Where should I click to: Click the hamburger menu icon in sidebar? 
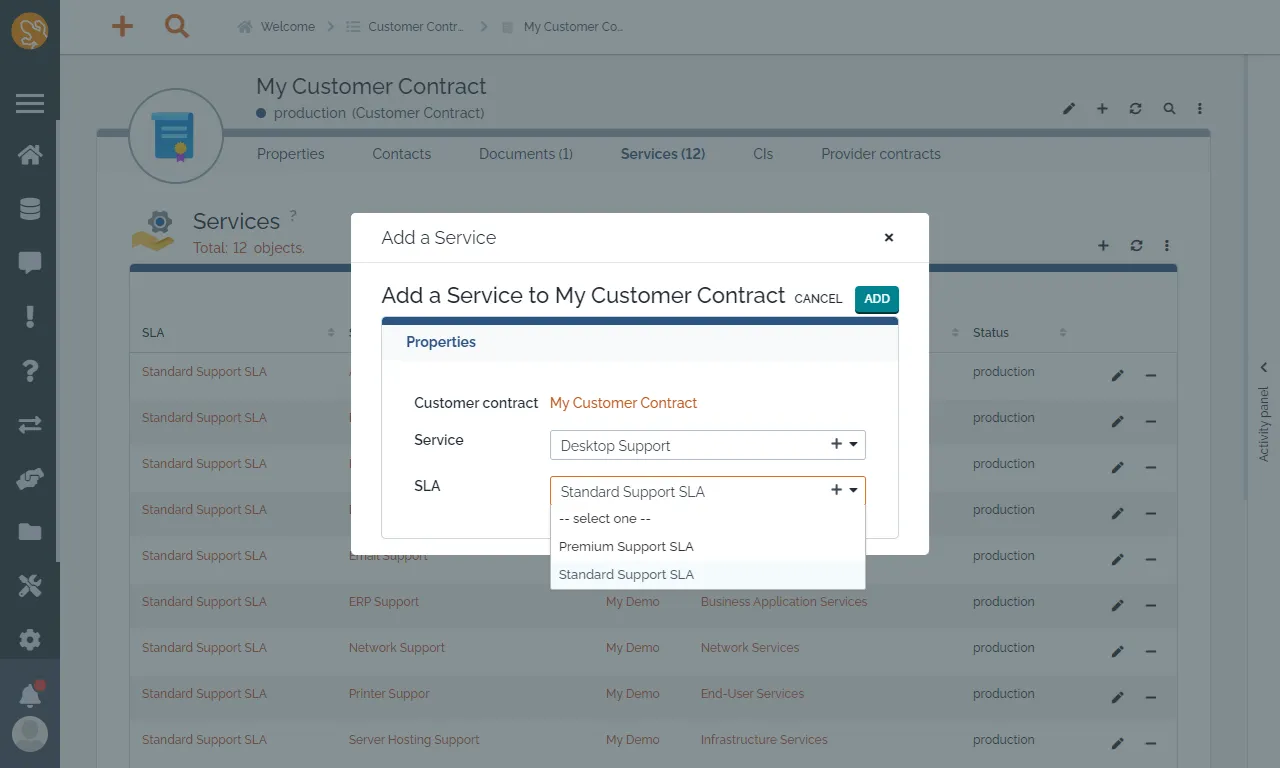pyautogui.click(x=30, y=103)
